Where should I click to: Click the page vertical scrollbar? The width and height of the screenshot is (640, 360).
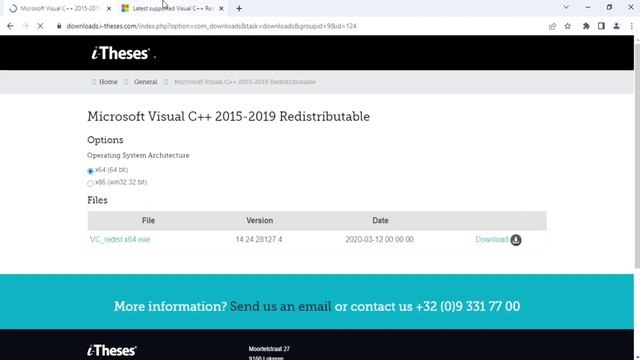[637, 155]
